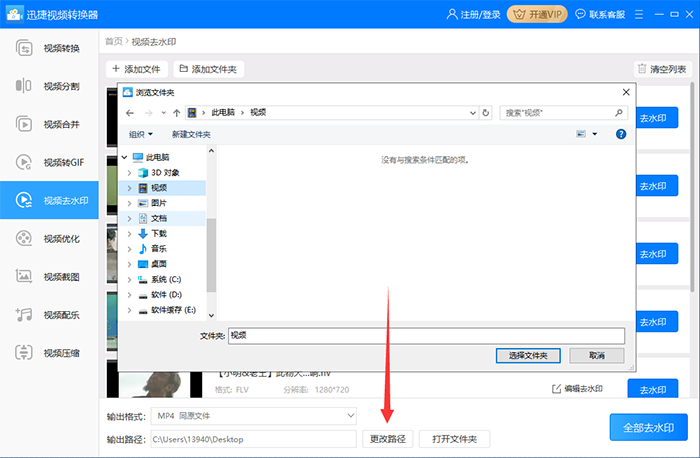The width and height of the screenshot is (700, 458).
Task: Click the dialog's forward arrow
Action: [x=148, y=113]
